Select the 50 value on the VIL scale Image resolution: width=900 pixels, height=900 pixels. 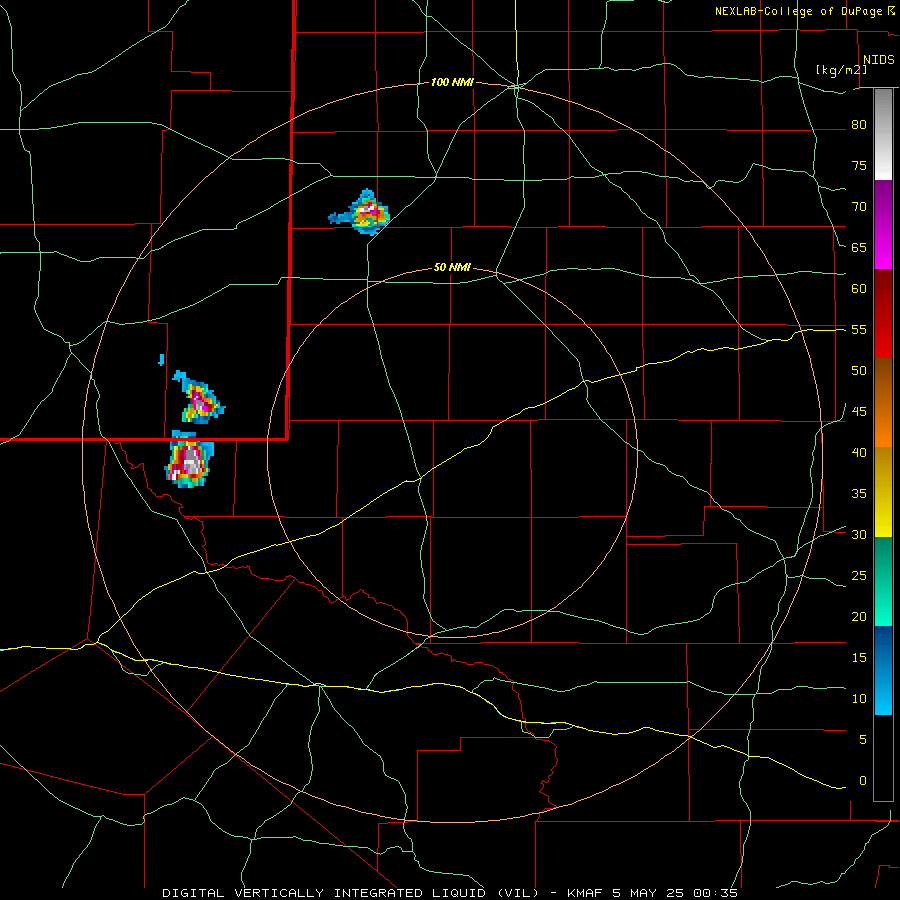click(x=859, y=371)
